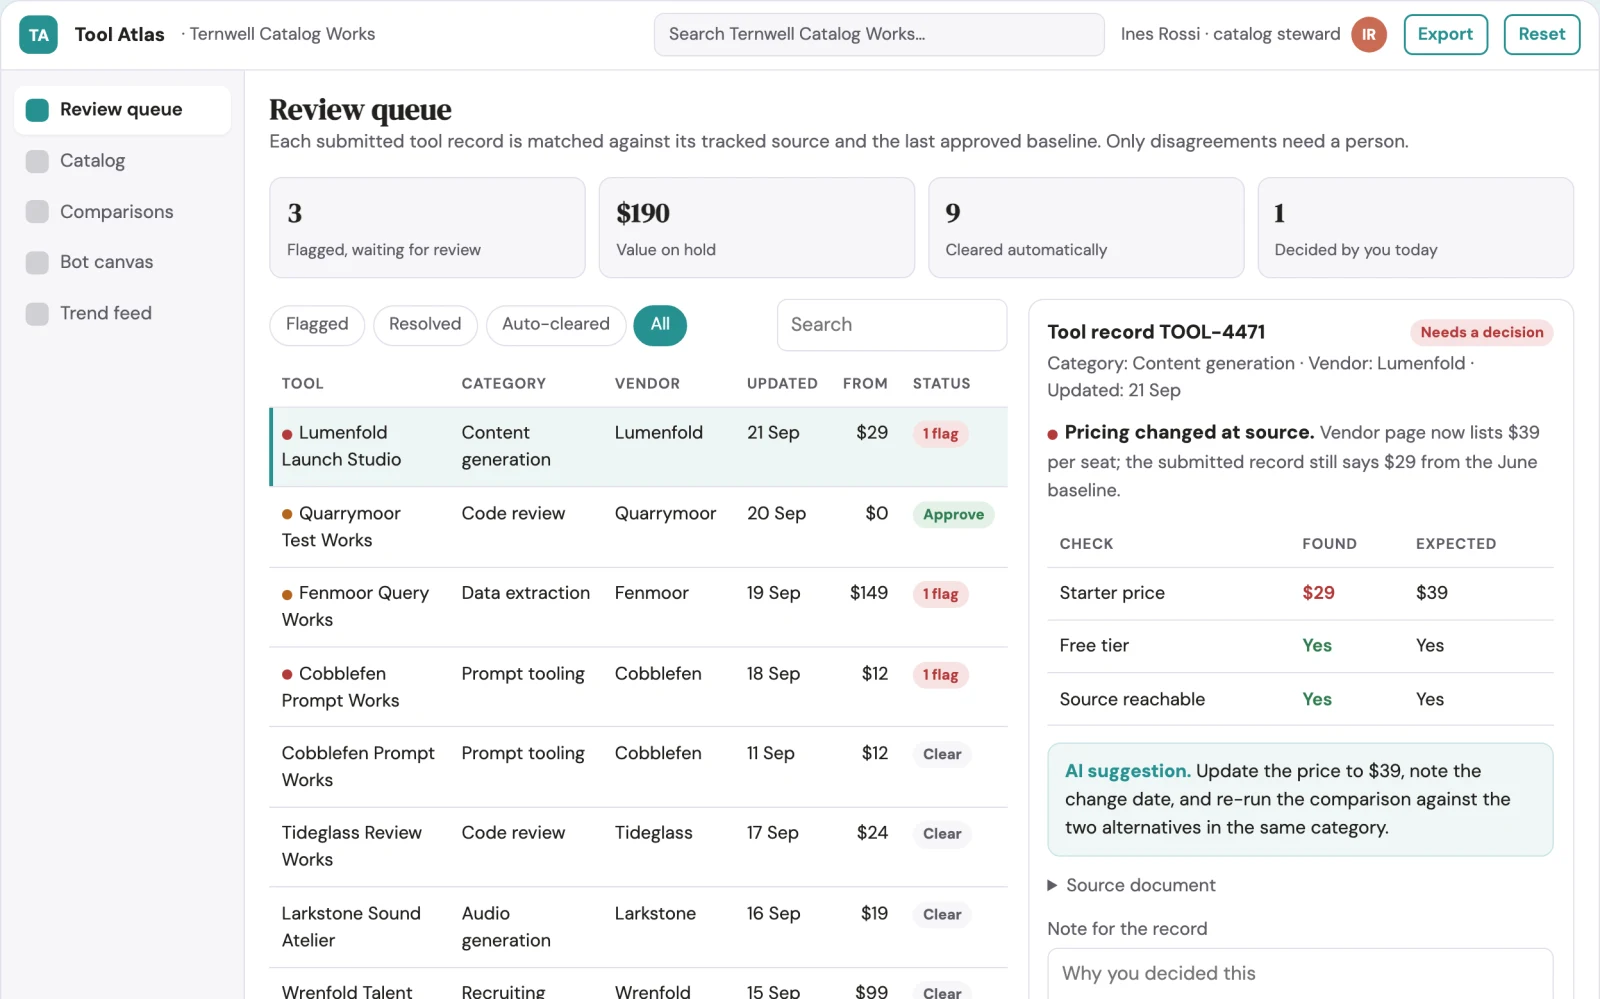The height and width of the screenshot is (999, 1600).
Task: Click the 1 flag badge dated 18 Sep
Action: (x=940, y=675)
